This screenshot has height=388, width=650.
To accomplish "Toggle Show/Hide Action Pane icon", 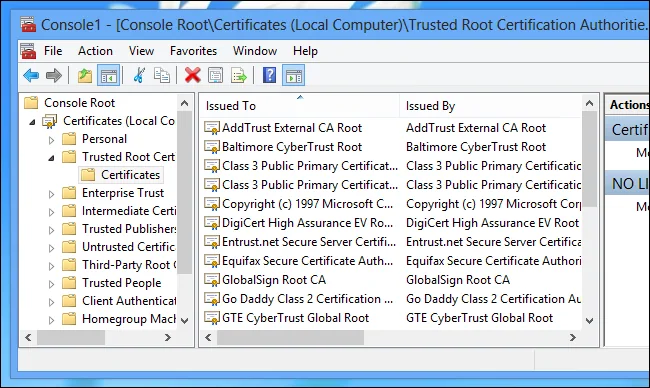I will (293, 75).
